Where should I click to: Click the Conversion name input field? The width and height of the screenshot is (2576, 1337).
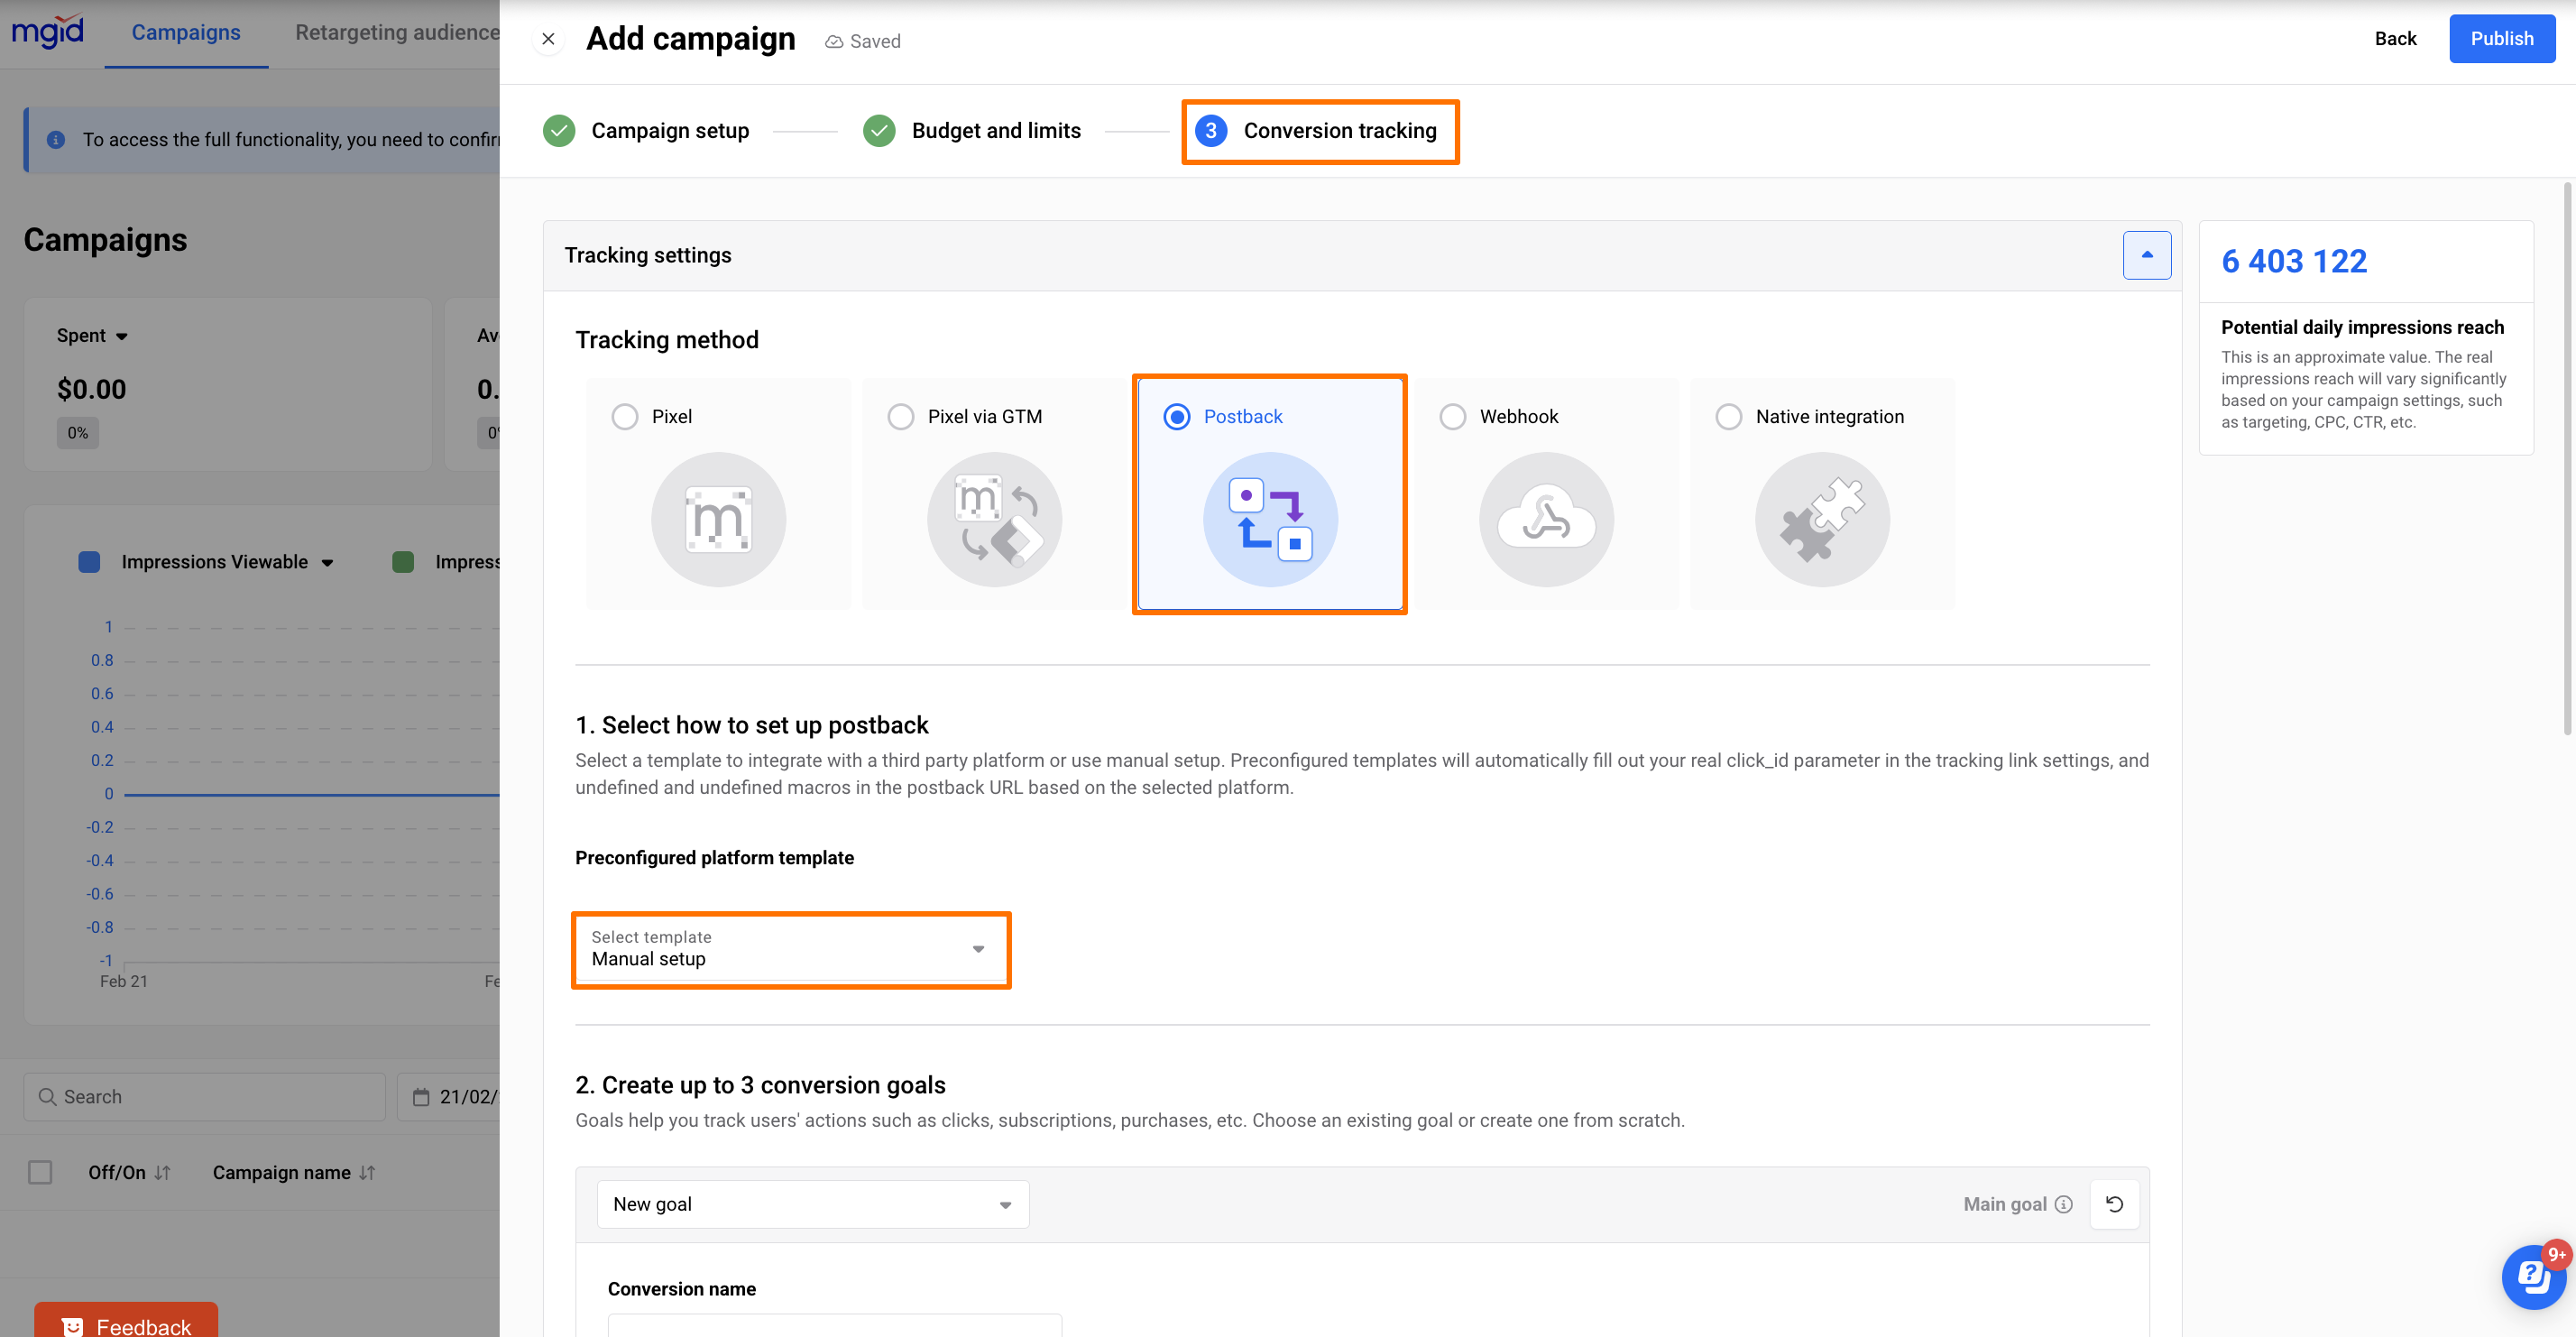(x=834, y=1326)
